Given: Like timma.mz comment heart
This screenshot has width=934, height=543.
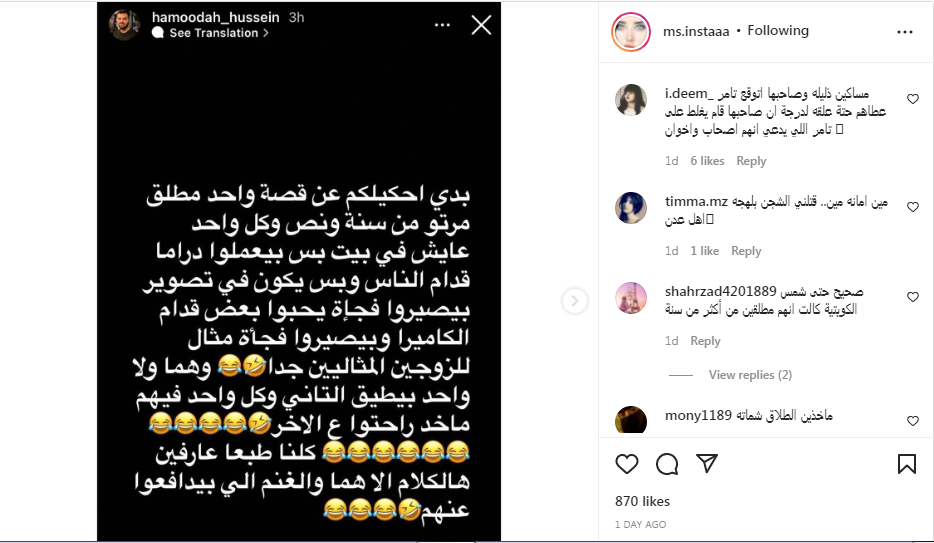Looking at the screenshot, I should (x=913, y=207).
